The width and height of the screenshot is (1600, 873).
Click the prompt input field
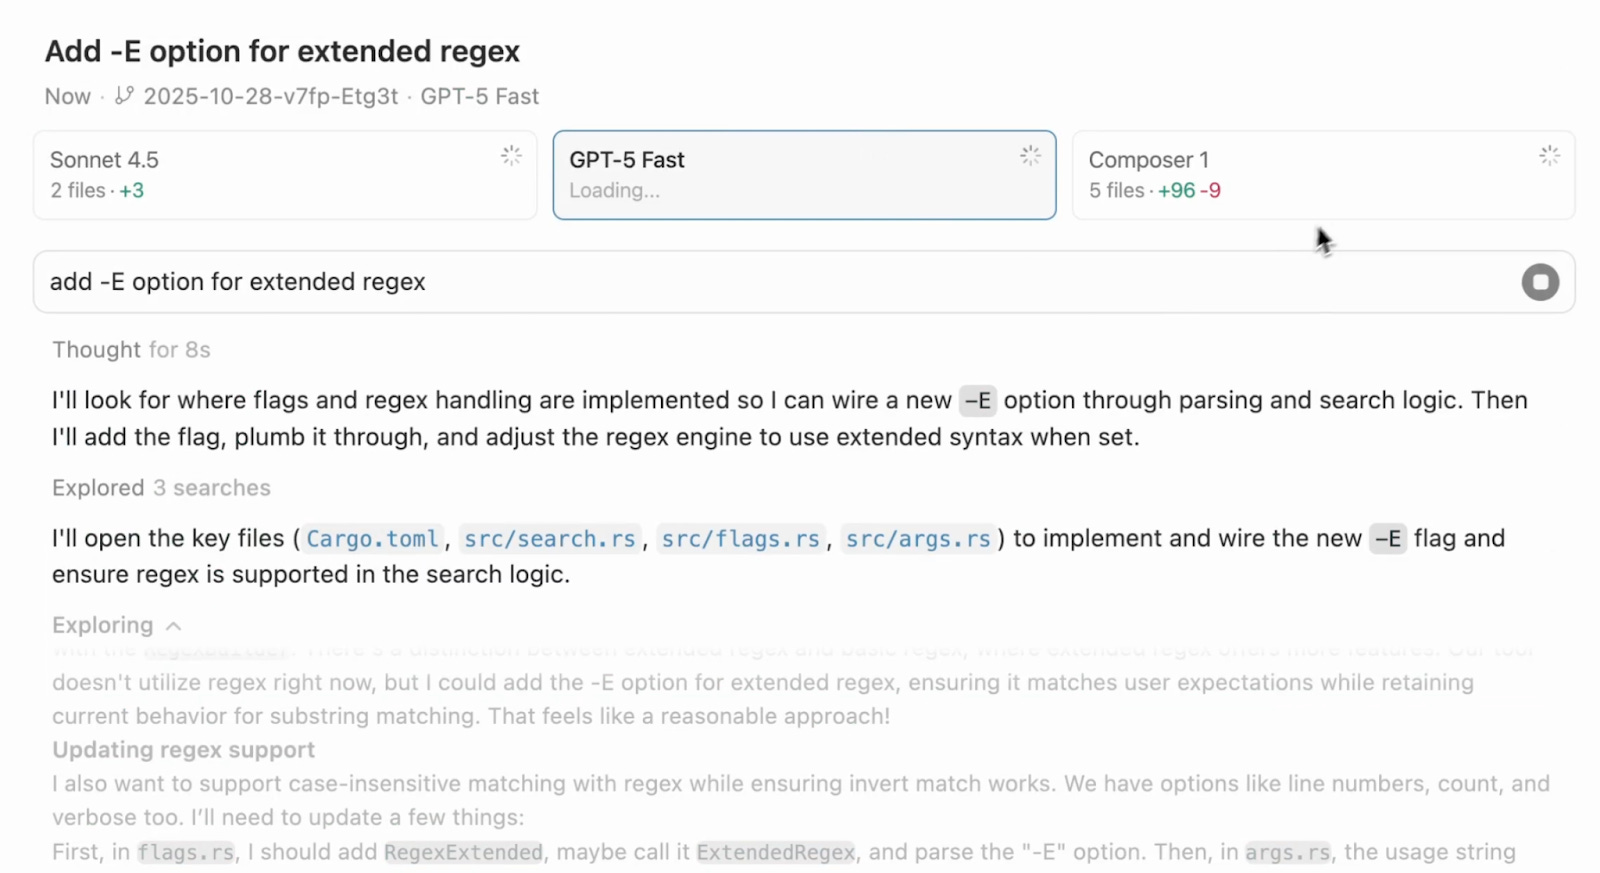coord(770,282)
